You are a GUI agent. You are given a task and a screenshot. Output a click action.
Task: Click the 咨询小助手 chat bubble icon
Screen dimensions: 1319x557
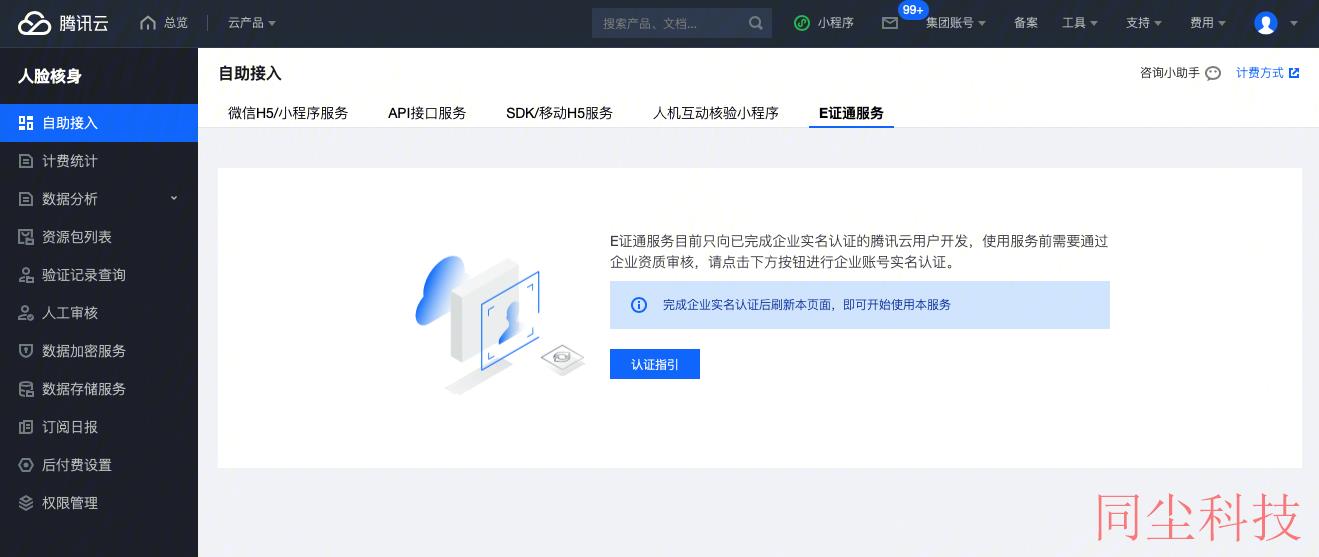click(x=1213, y=73)
